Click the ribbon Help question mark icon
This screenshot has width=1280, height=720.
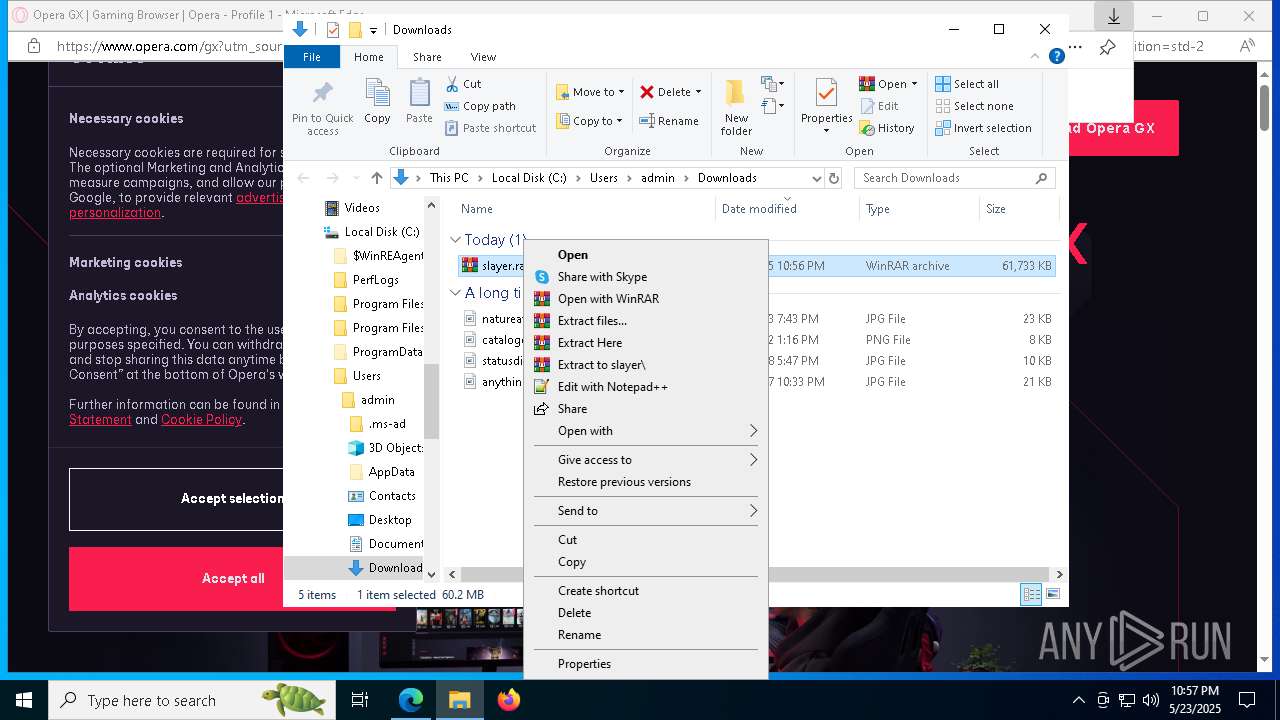pyautogui.click(x=1056, y=57)
